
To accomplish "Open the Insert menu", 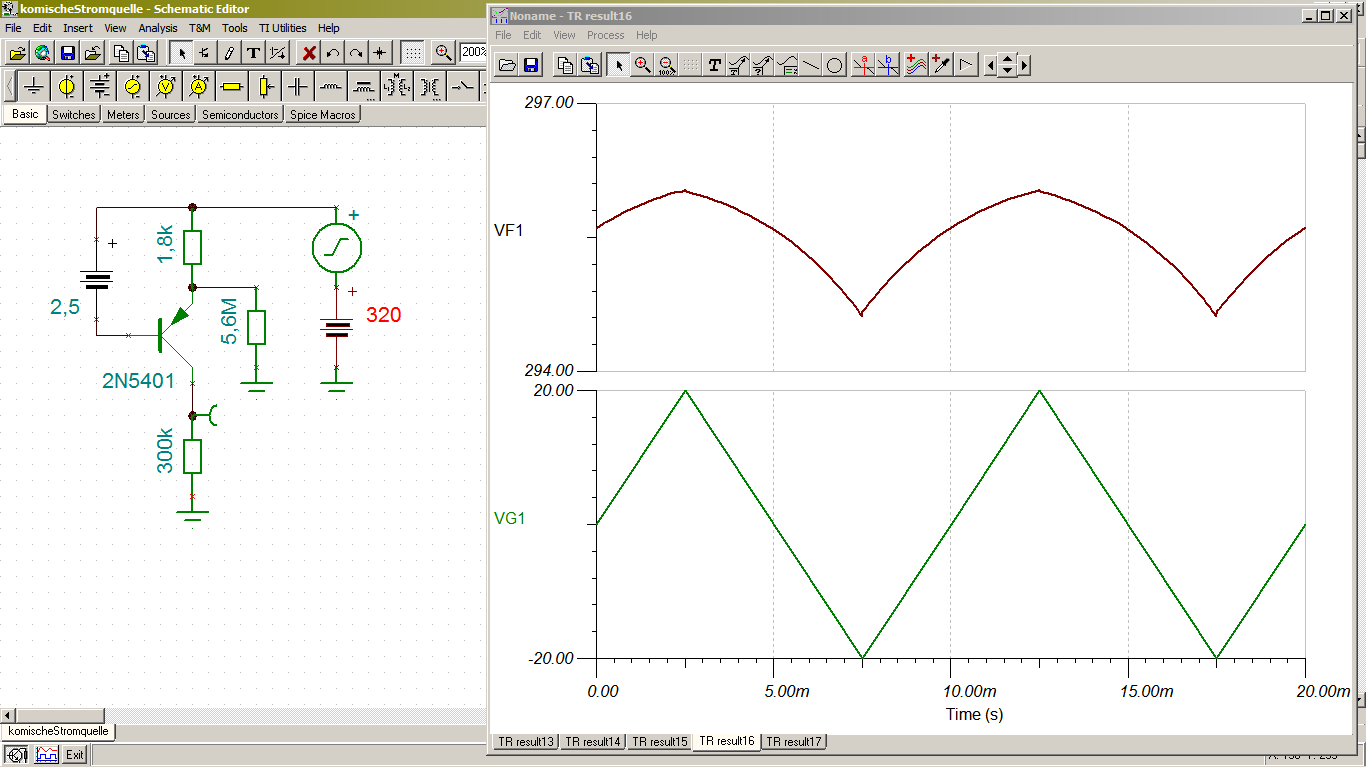I will [78, 28].
